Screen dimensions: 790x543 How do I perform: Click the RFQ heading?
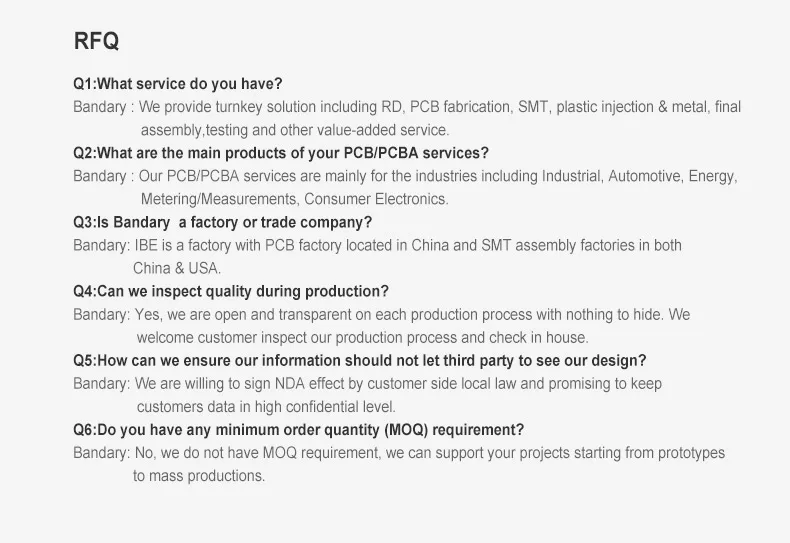pyautogui.click(x=96, y=42)
